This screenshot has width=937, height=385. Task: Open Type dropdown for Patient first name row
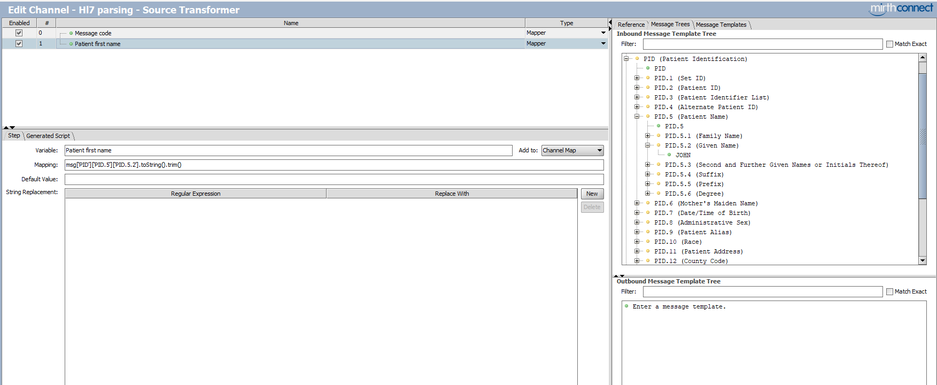coord(604,44)
